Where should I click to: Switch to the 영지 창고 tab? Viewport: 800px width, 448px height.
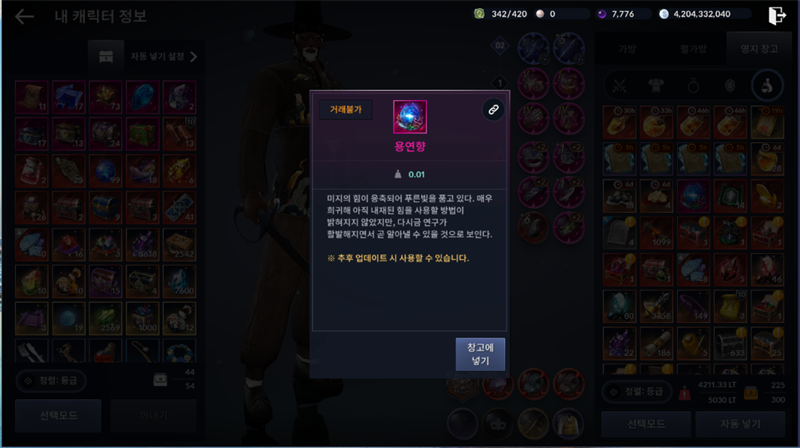click(759, 49)
